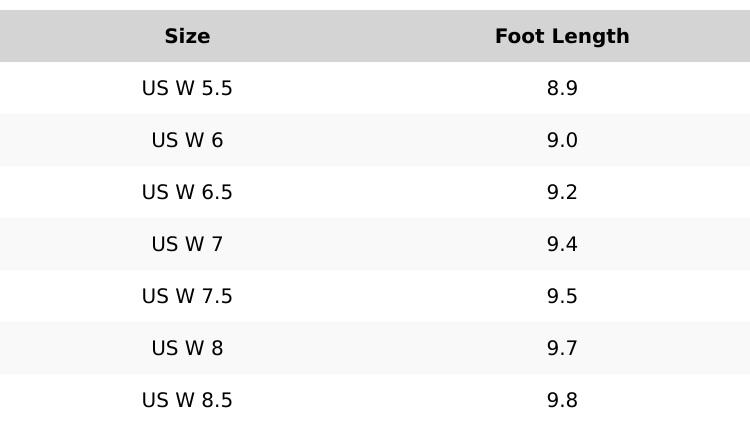This screenshot has height=426, width=750.
Task: Click the 9.5 foot length value
Action: coord(562,297)
